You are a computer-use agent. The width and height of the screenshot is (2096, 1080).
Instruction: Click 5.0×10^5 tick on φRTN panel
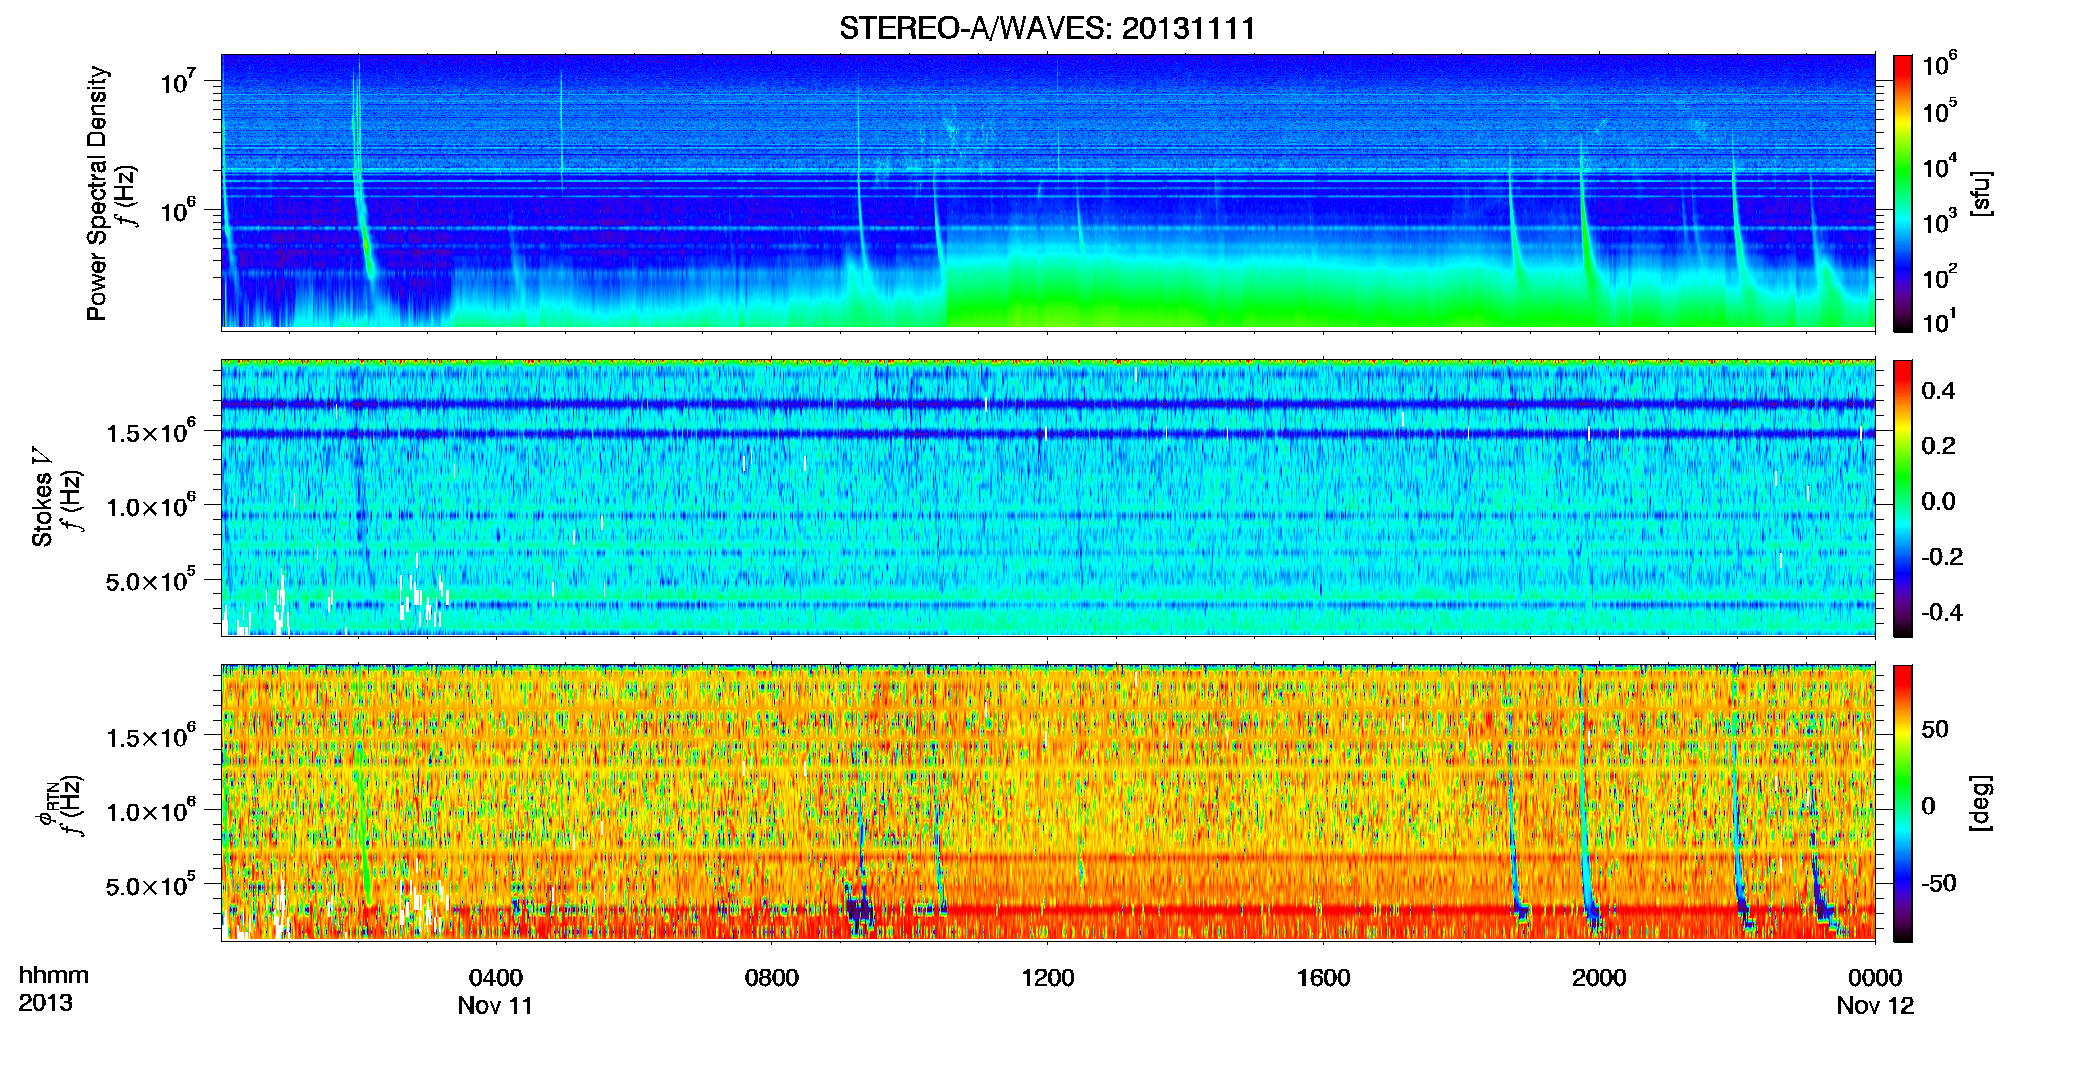(x=150, y=886)
